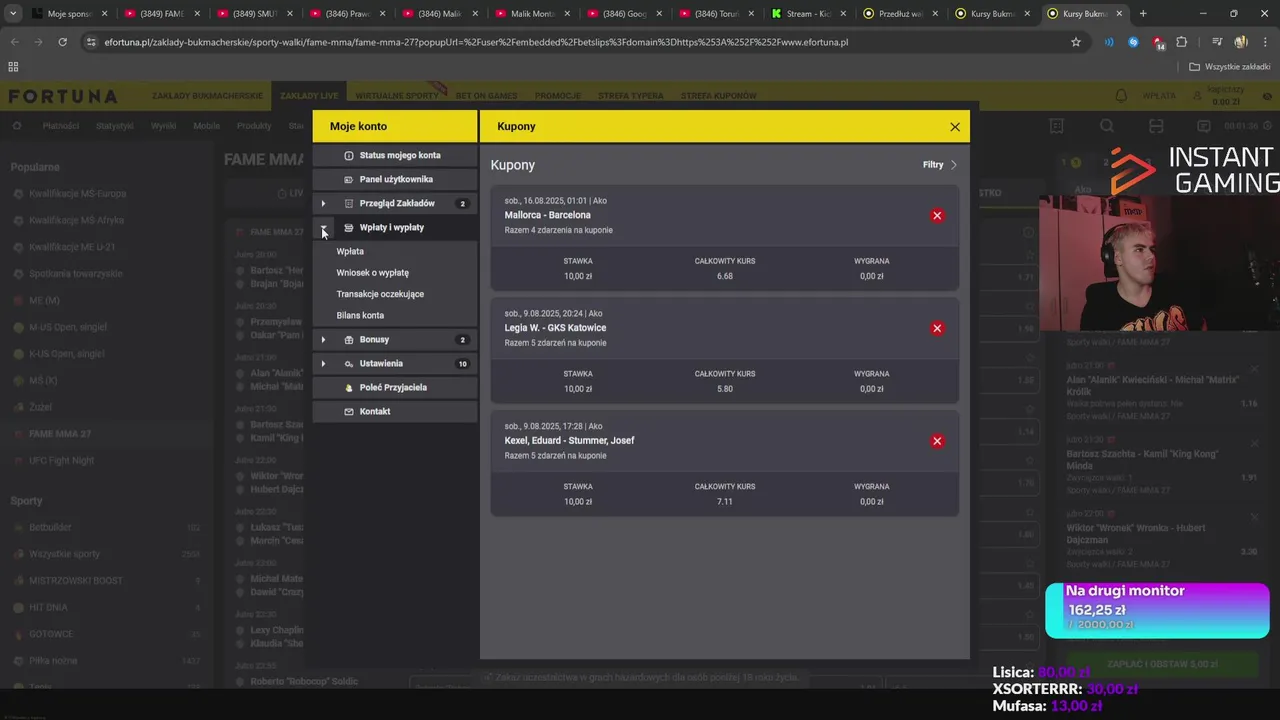The image size is (1280, 720).
Task: Switch to the Stream - Kick browser tab
Action: click(808, 14)
